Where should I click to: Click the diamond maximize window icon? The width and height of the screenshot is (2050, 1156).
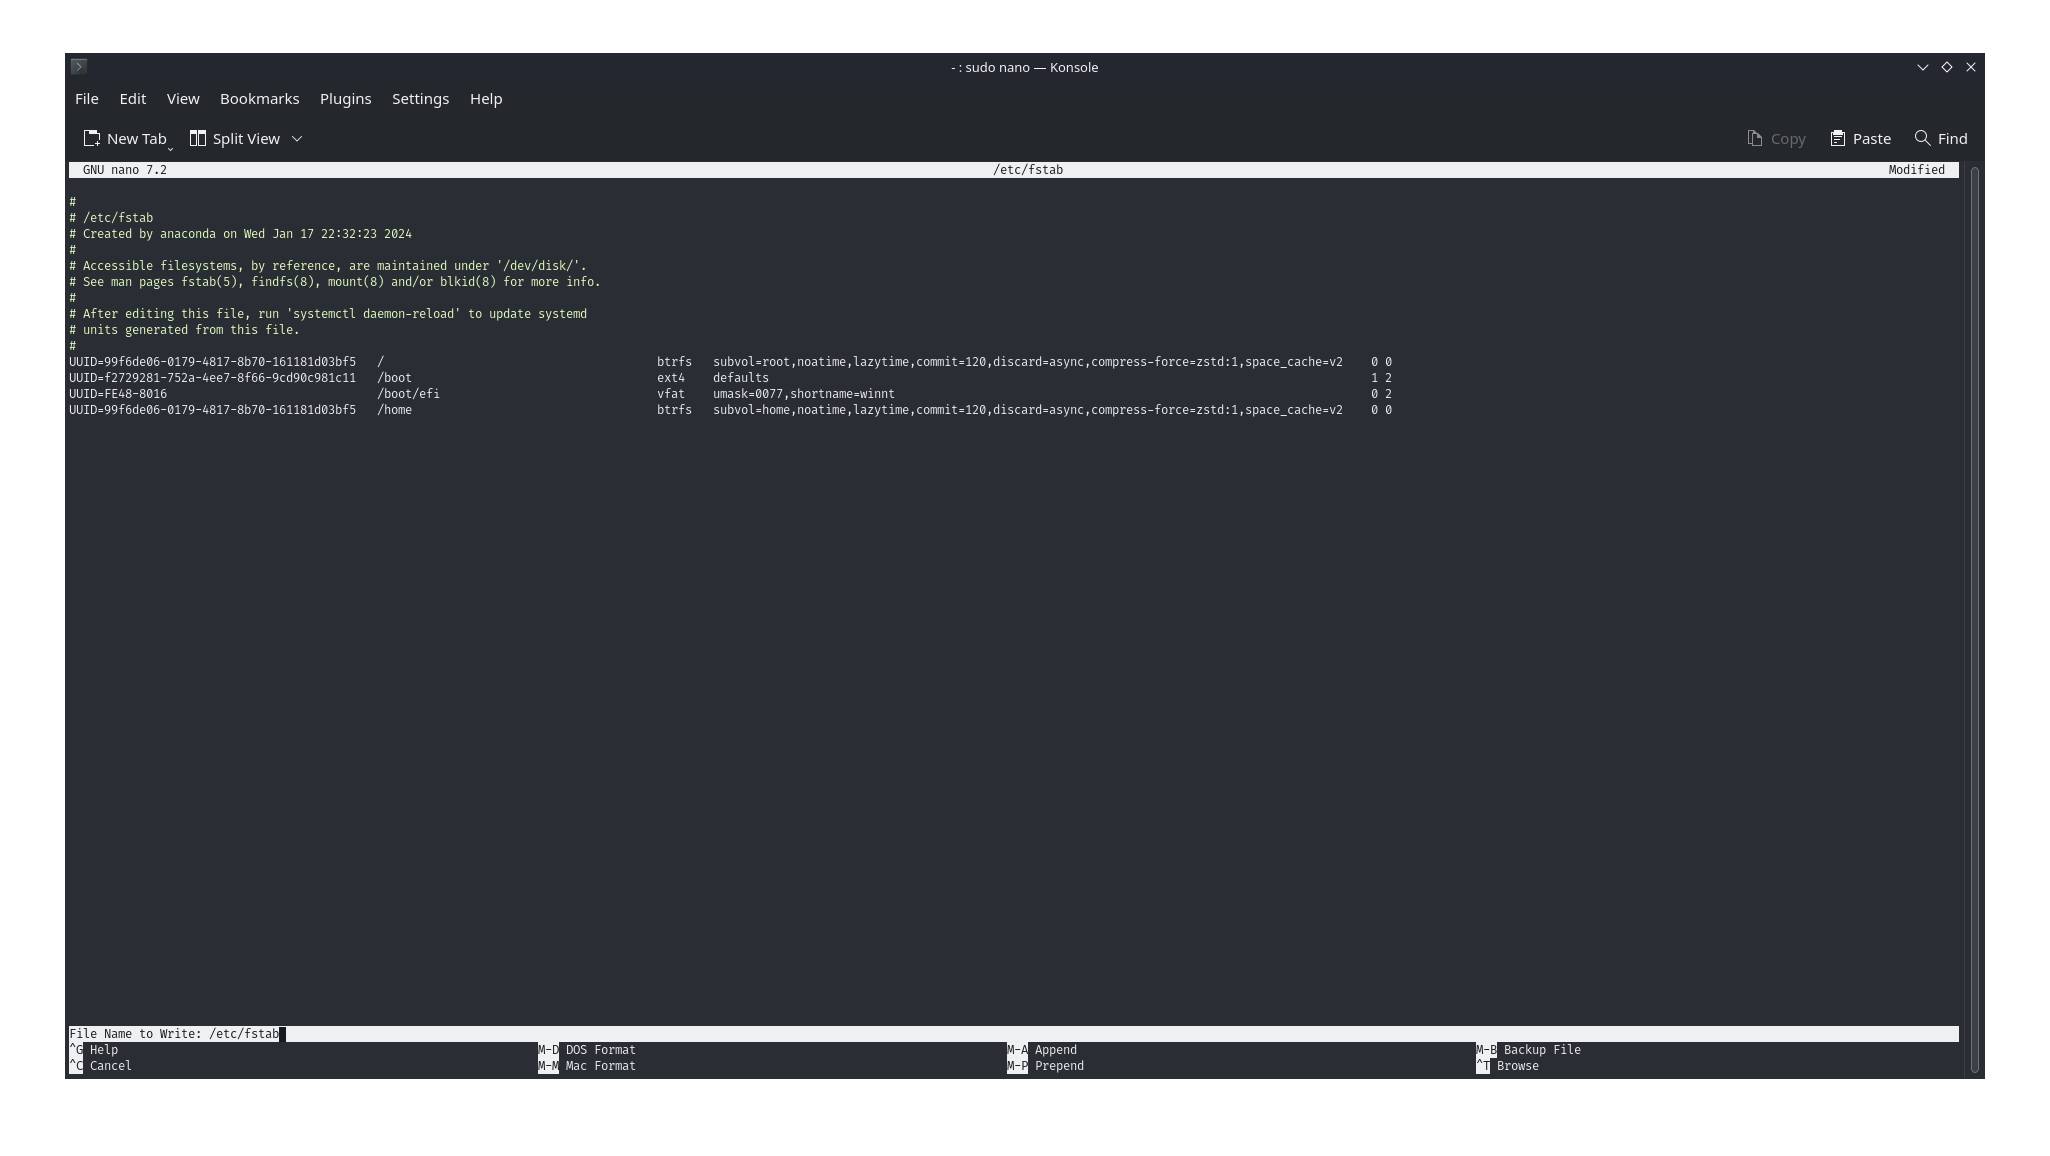[1946, 67]
